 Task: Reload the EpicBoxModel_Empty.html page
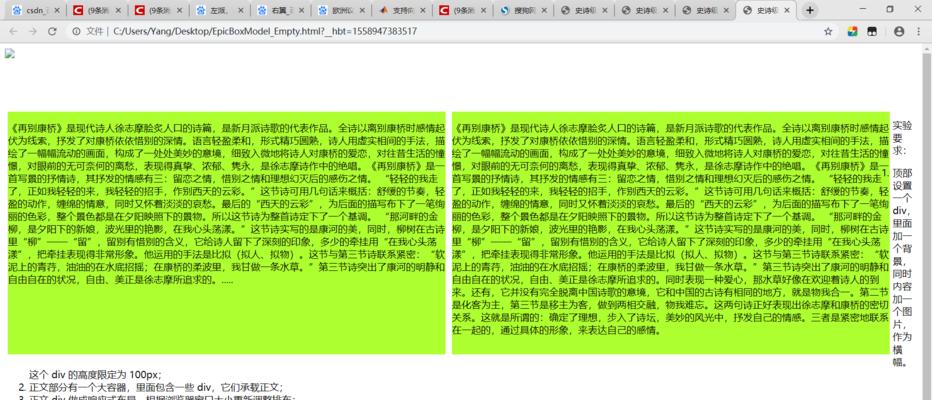[52, 32]
